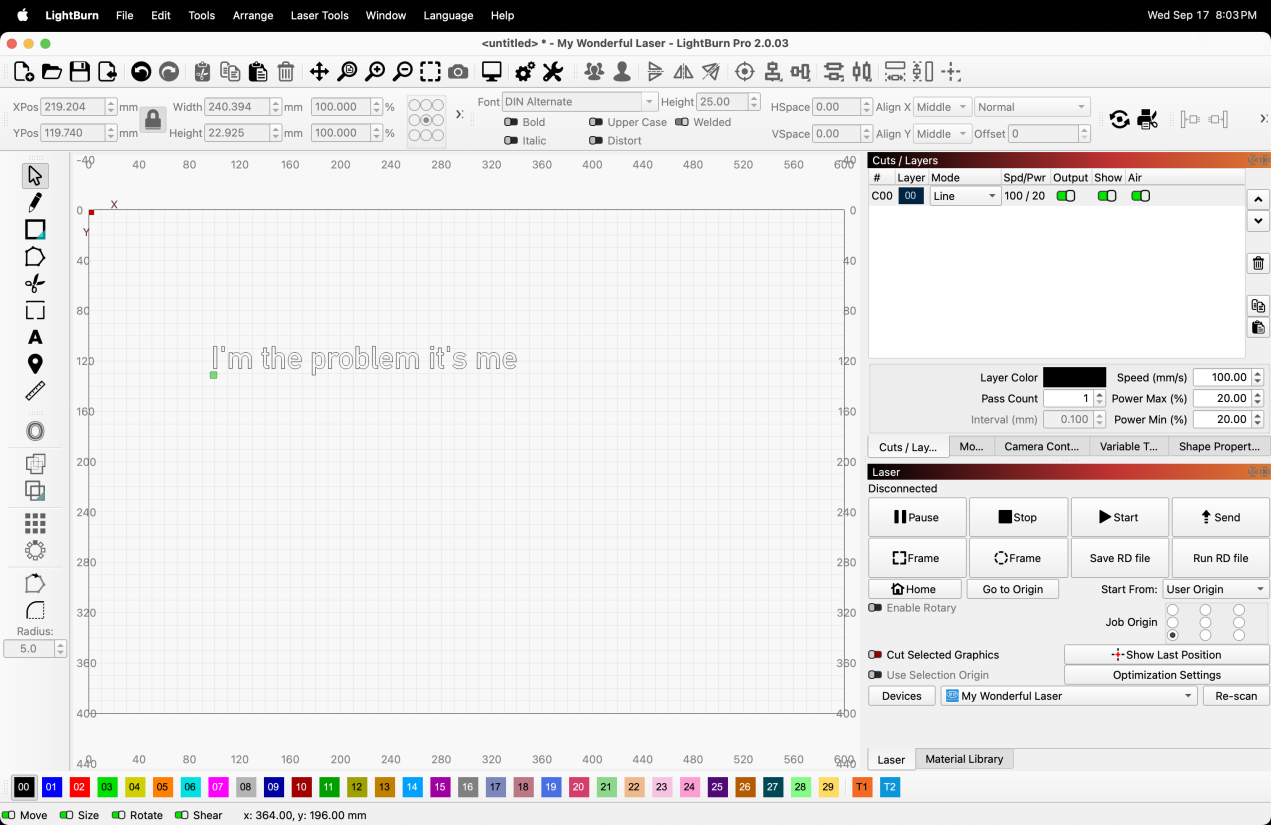Enable the Cut Selected Graphics switch

[x=875, y=655]
